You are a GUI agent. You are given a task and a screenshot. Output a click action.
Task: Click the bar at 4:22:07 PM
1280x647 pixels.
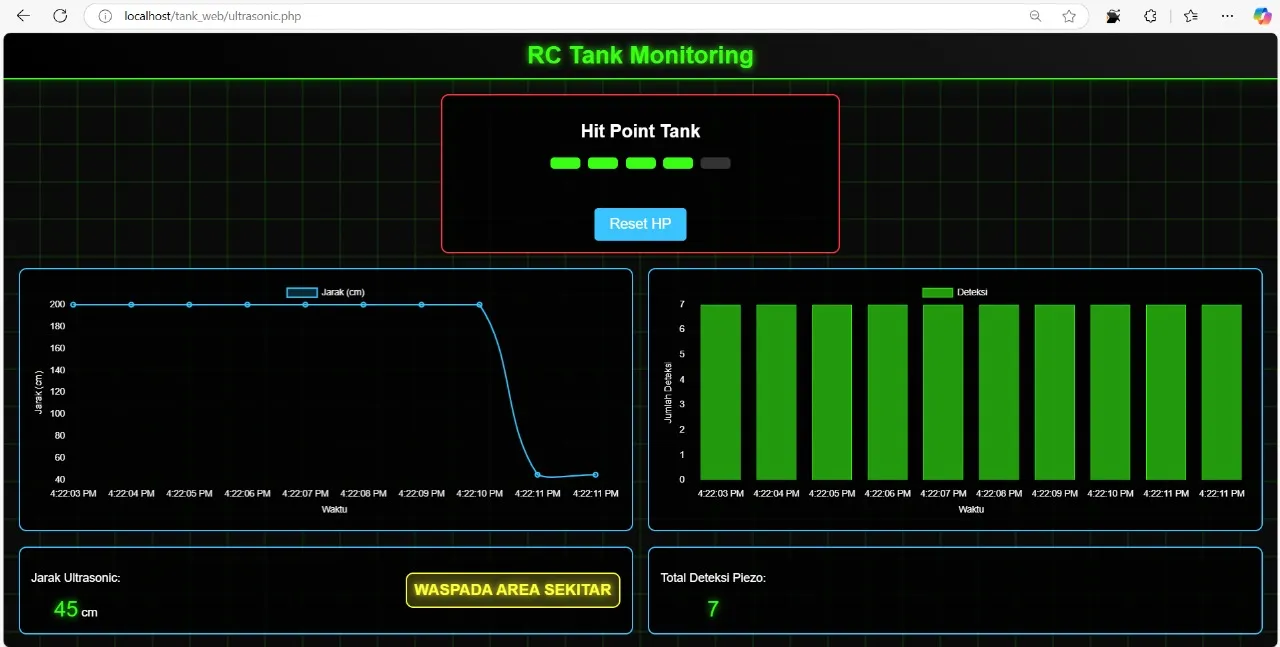[943, 392]
